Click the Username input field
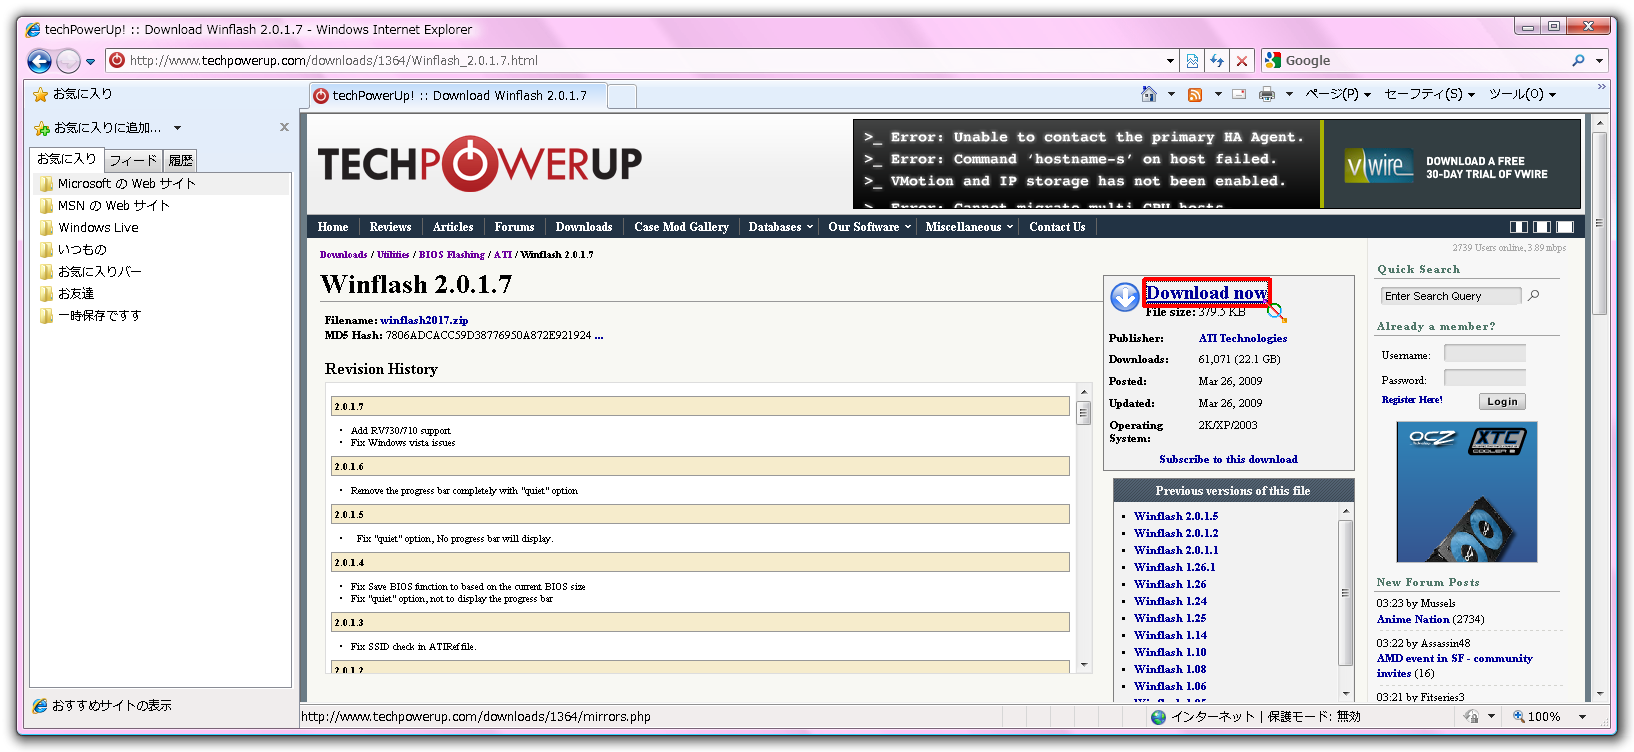 point(1485,353)
